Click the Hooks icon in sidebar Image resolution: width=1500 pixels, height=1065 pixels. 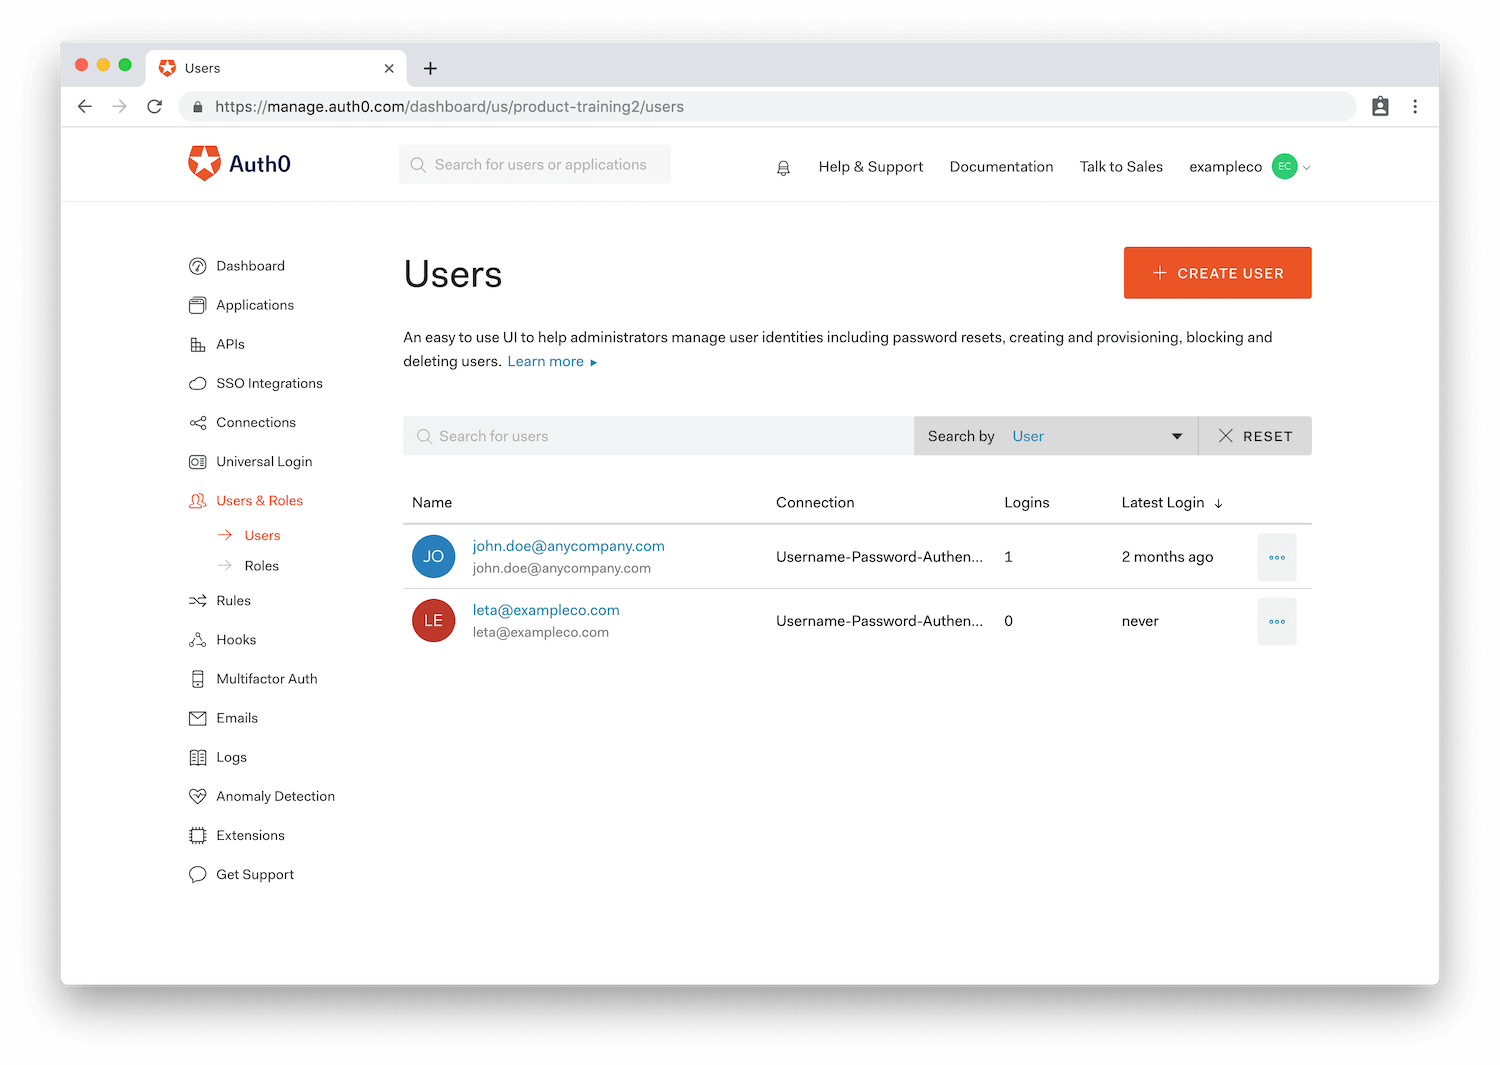pyautogui.click(x=198, y=640)
